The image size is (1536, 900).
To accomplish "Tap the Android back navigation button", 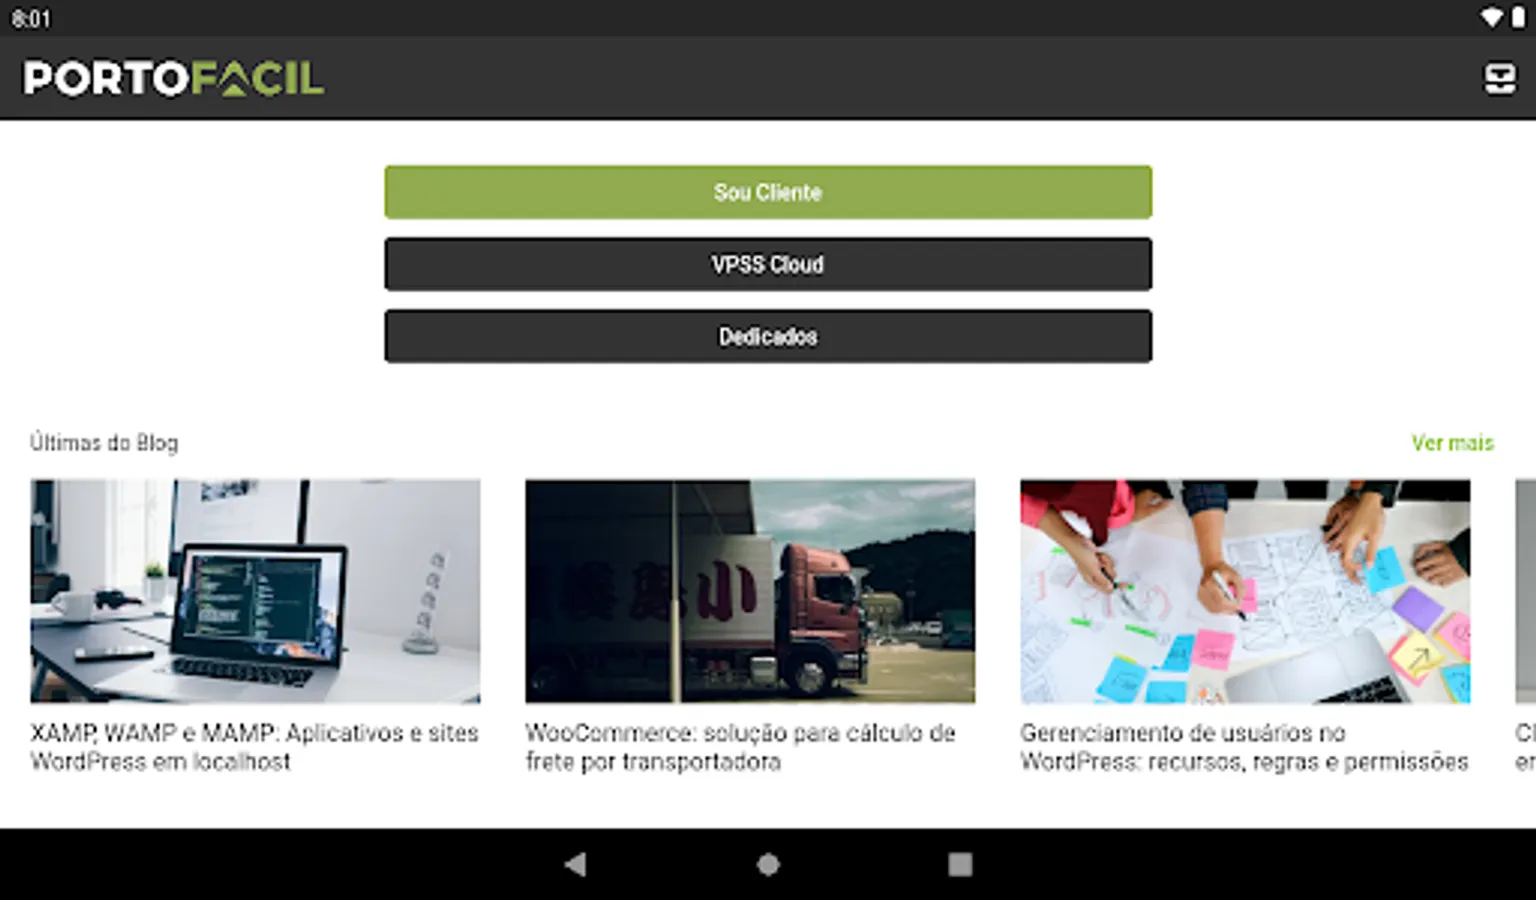I will (575, 864).
